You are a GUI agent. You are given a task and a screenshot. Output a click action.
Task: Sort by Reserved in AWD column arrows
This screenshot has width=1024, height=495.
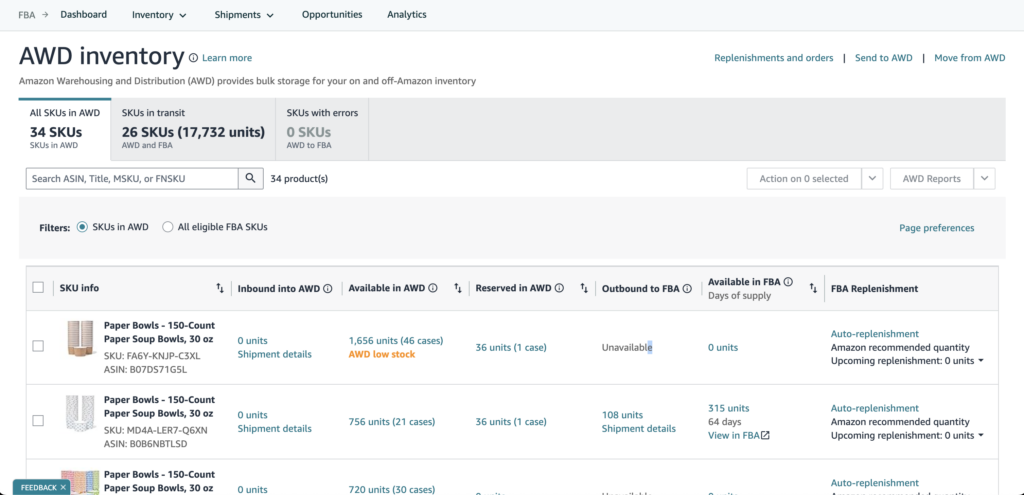(x=584, y=288)
